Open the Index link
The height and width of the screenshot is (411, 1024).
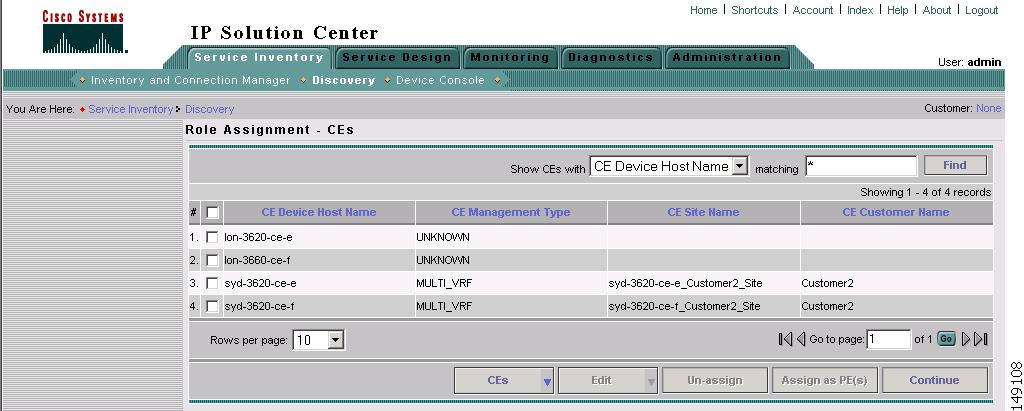click(x=859, y=10)
